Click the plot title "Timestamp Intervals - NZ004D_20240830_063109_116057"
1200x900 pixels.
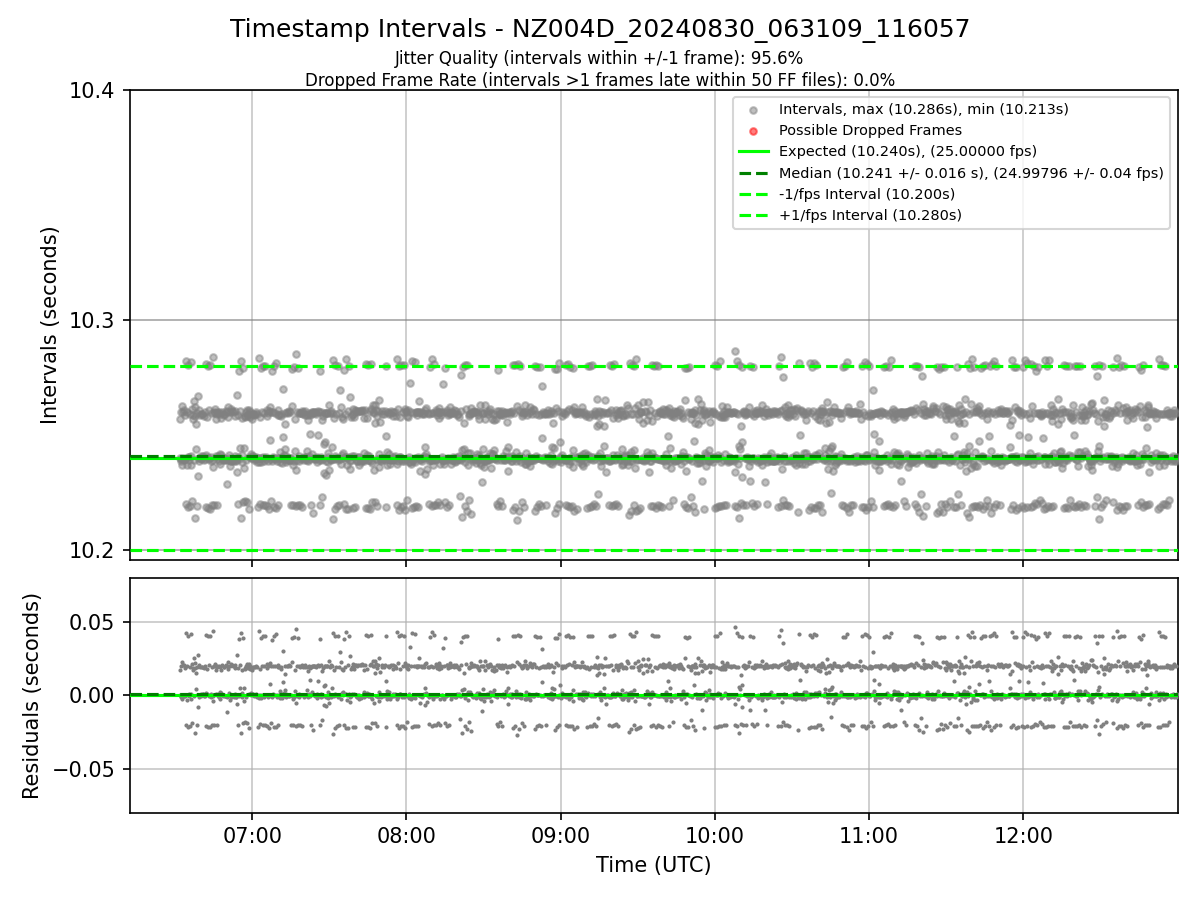tap(600, 29)
